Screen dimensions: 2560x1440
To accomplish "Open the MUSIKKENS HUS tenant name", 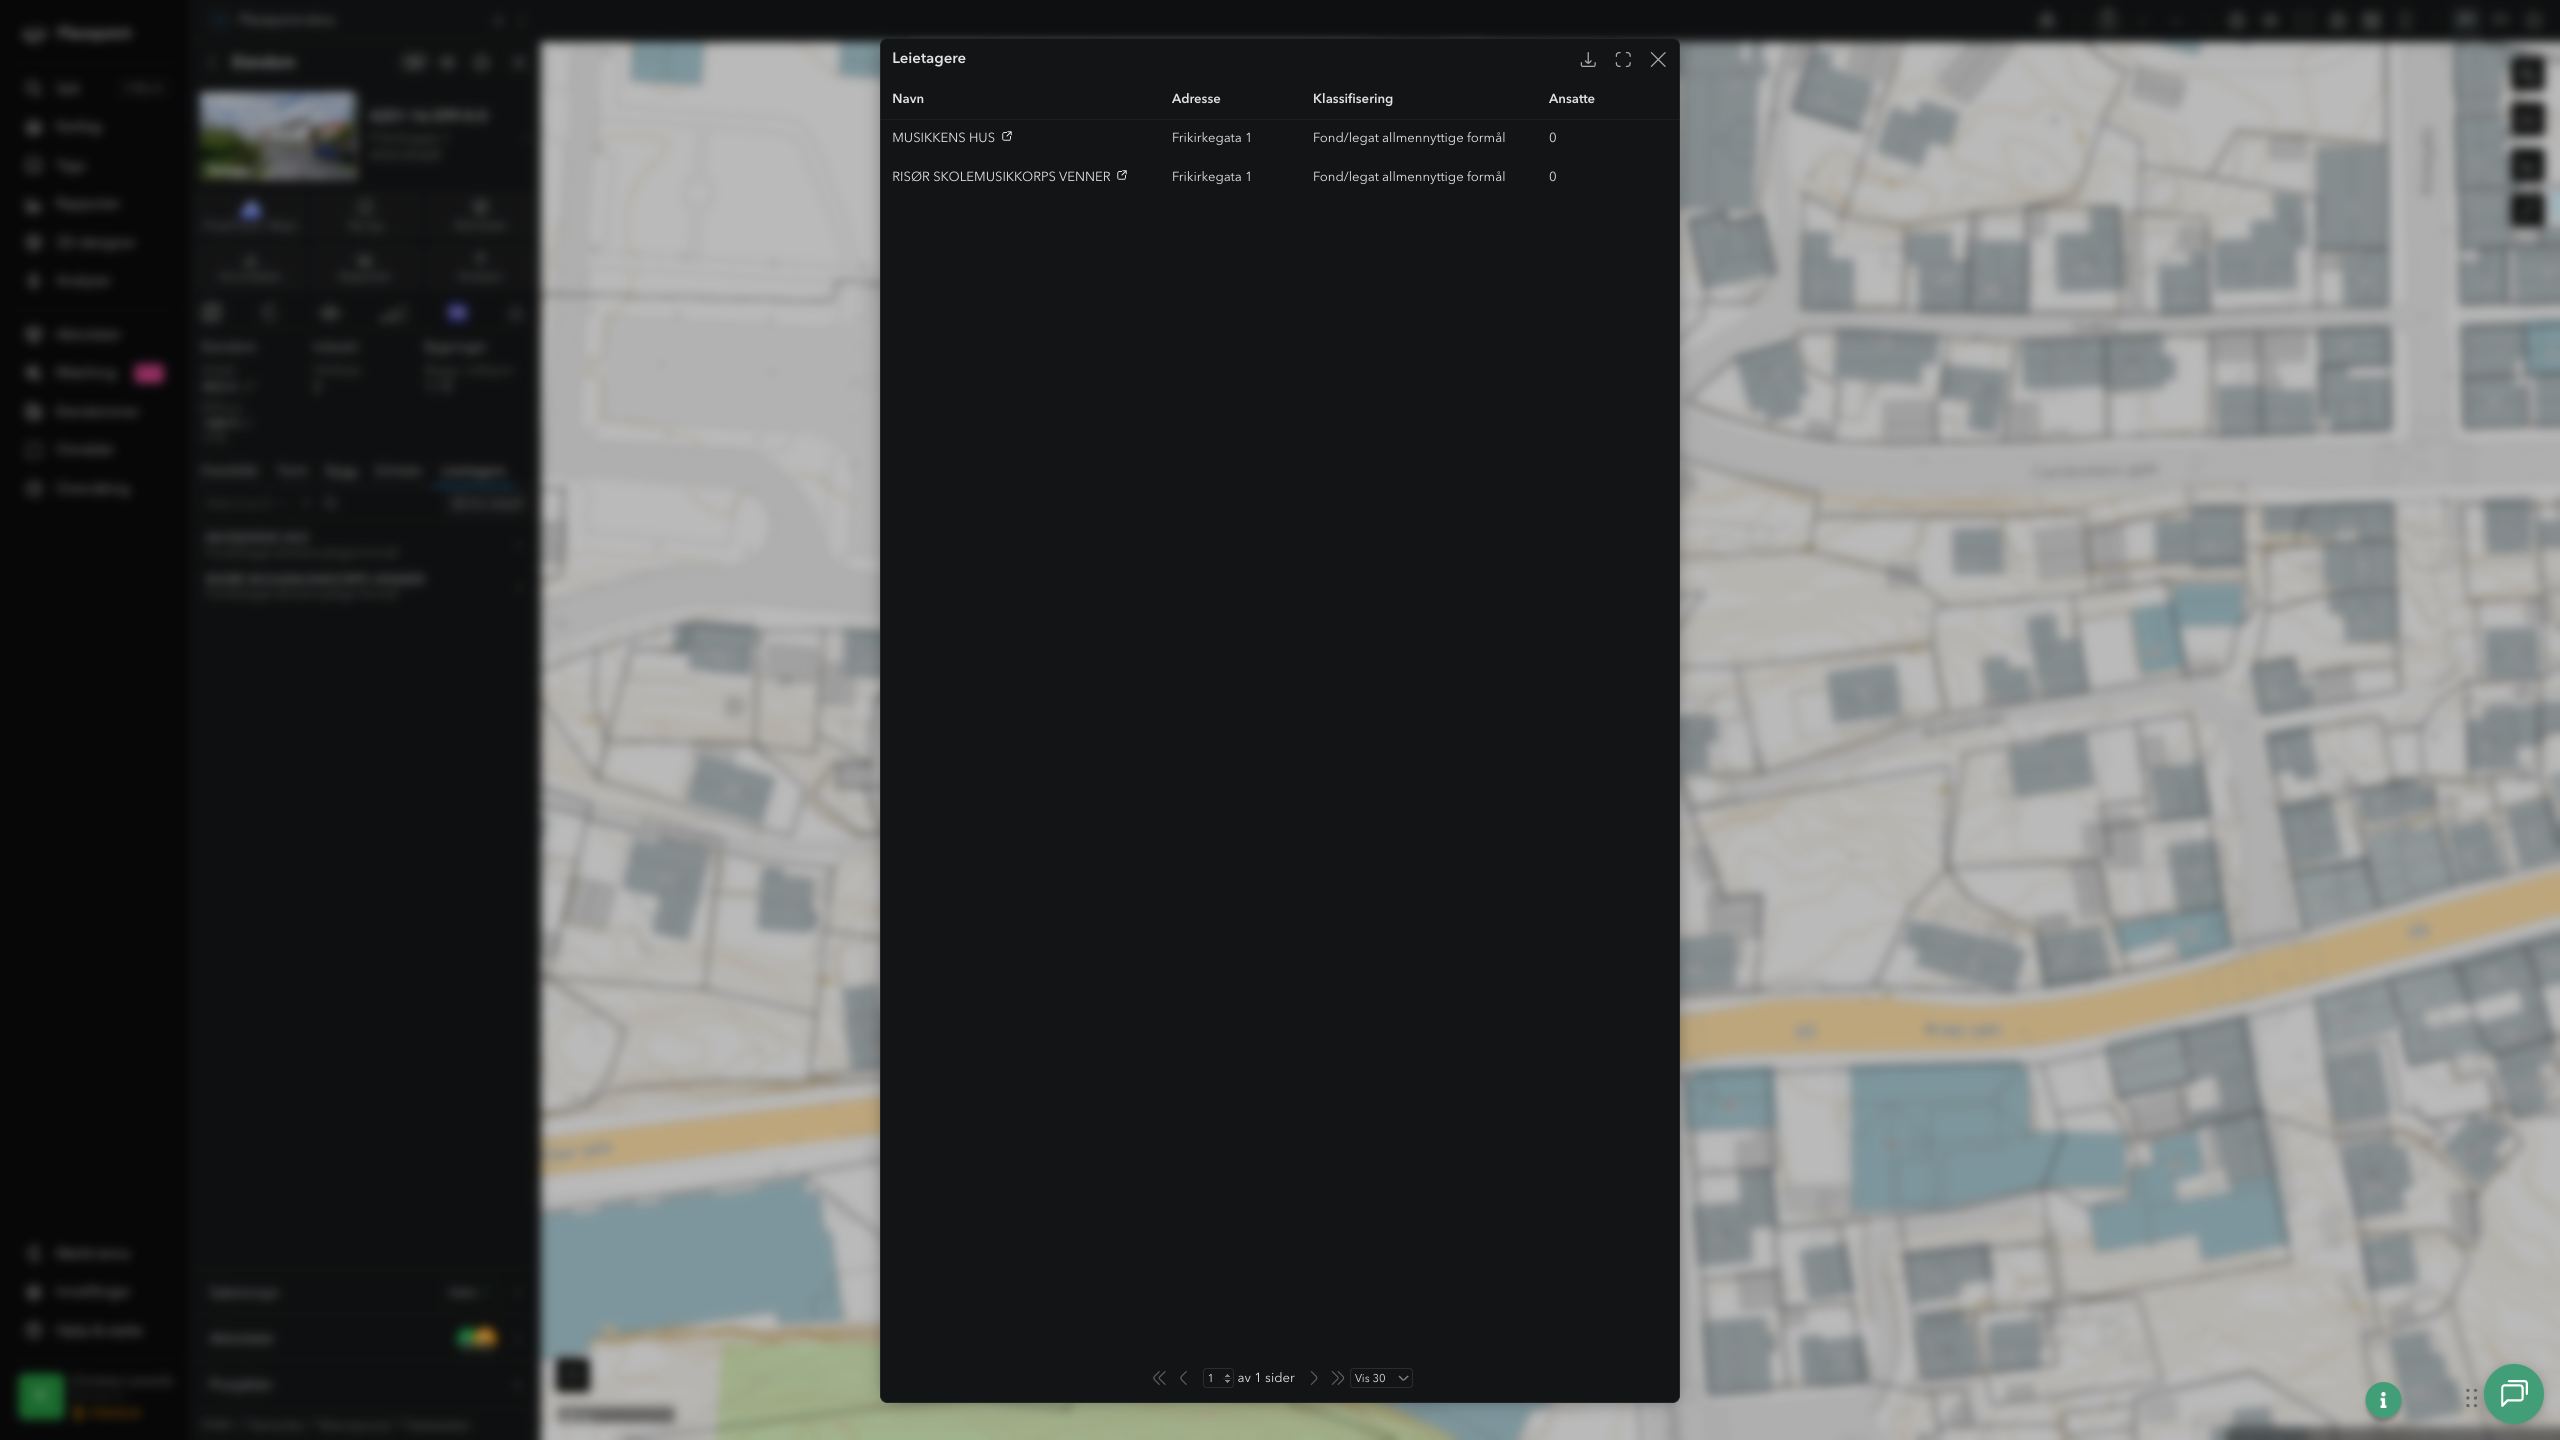I will (943, 138).
